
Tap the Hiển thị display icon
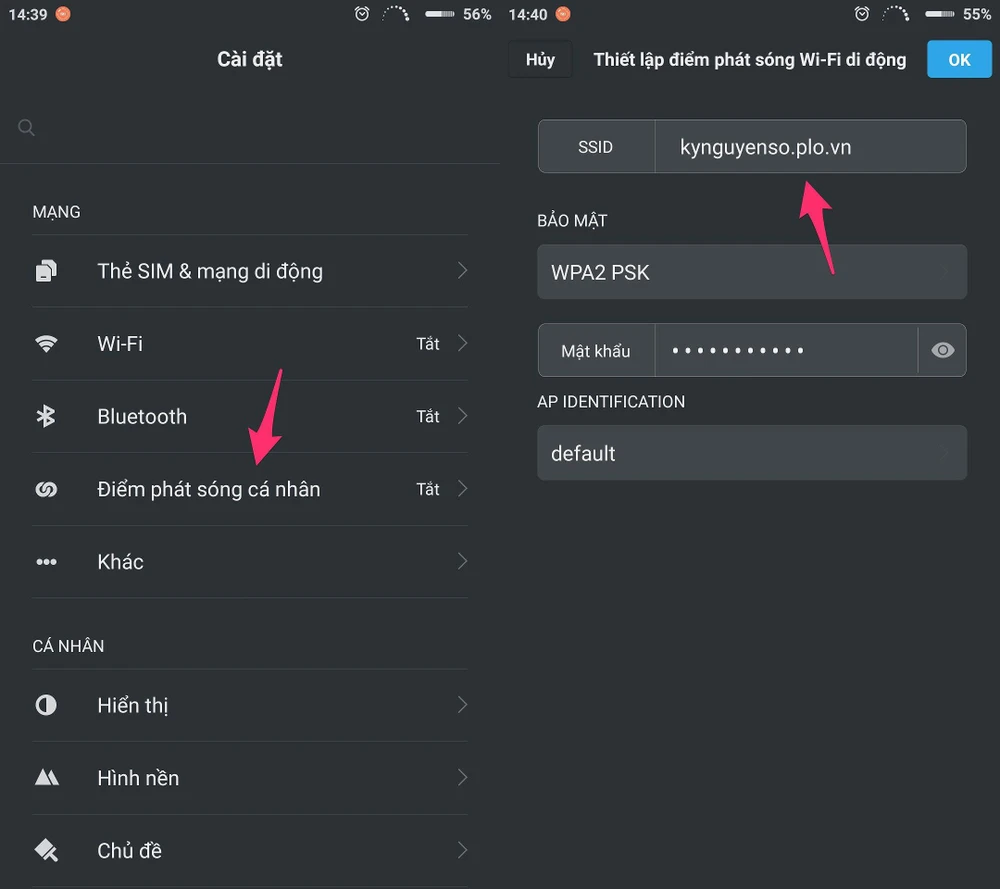click(46, 705)
